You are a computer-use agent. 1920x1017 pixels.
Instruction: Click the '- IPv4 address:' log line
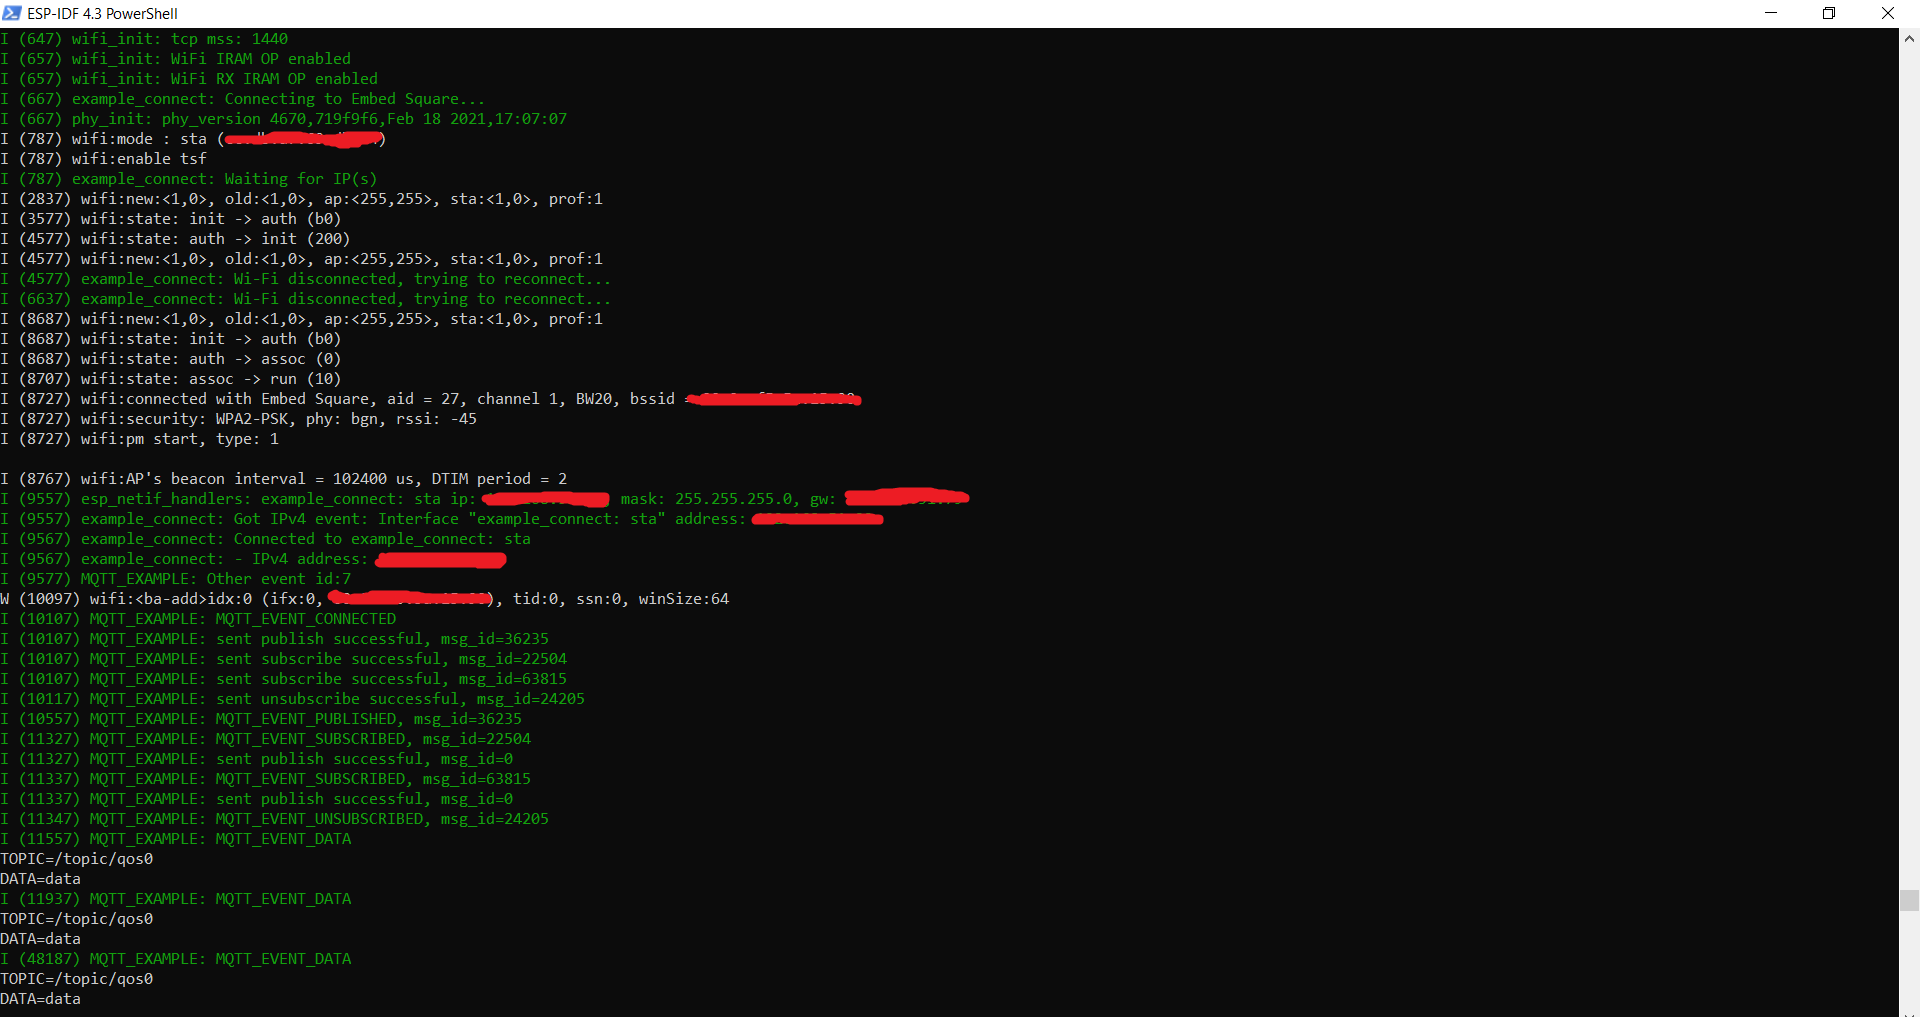(x=253, y=559)
